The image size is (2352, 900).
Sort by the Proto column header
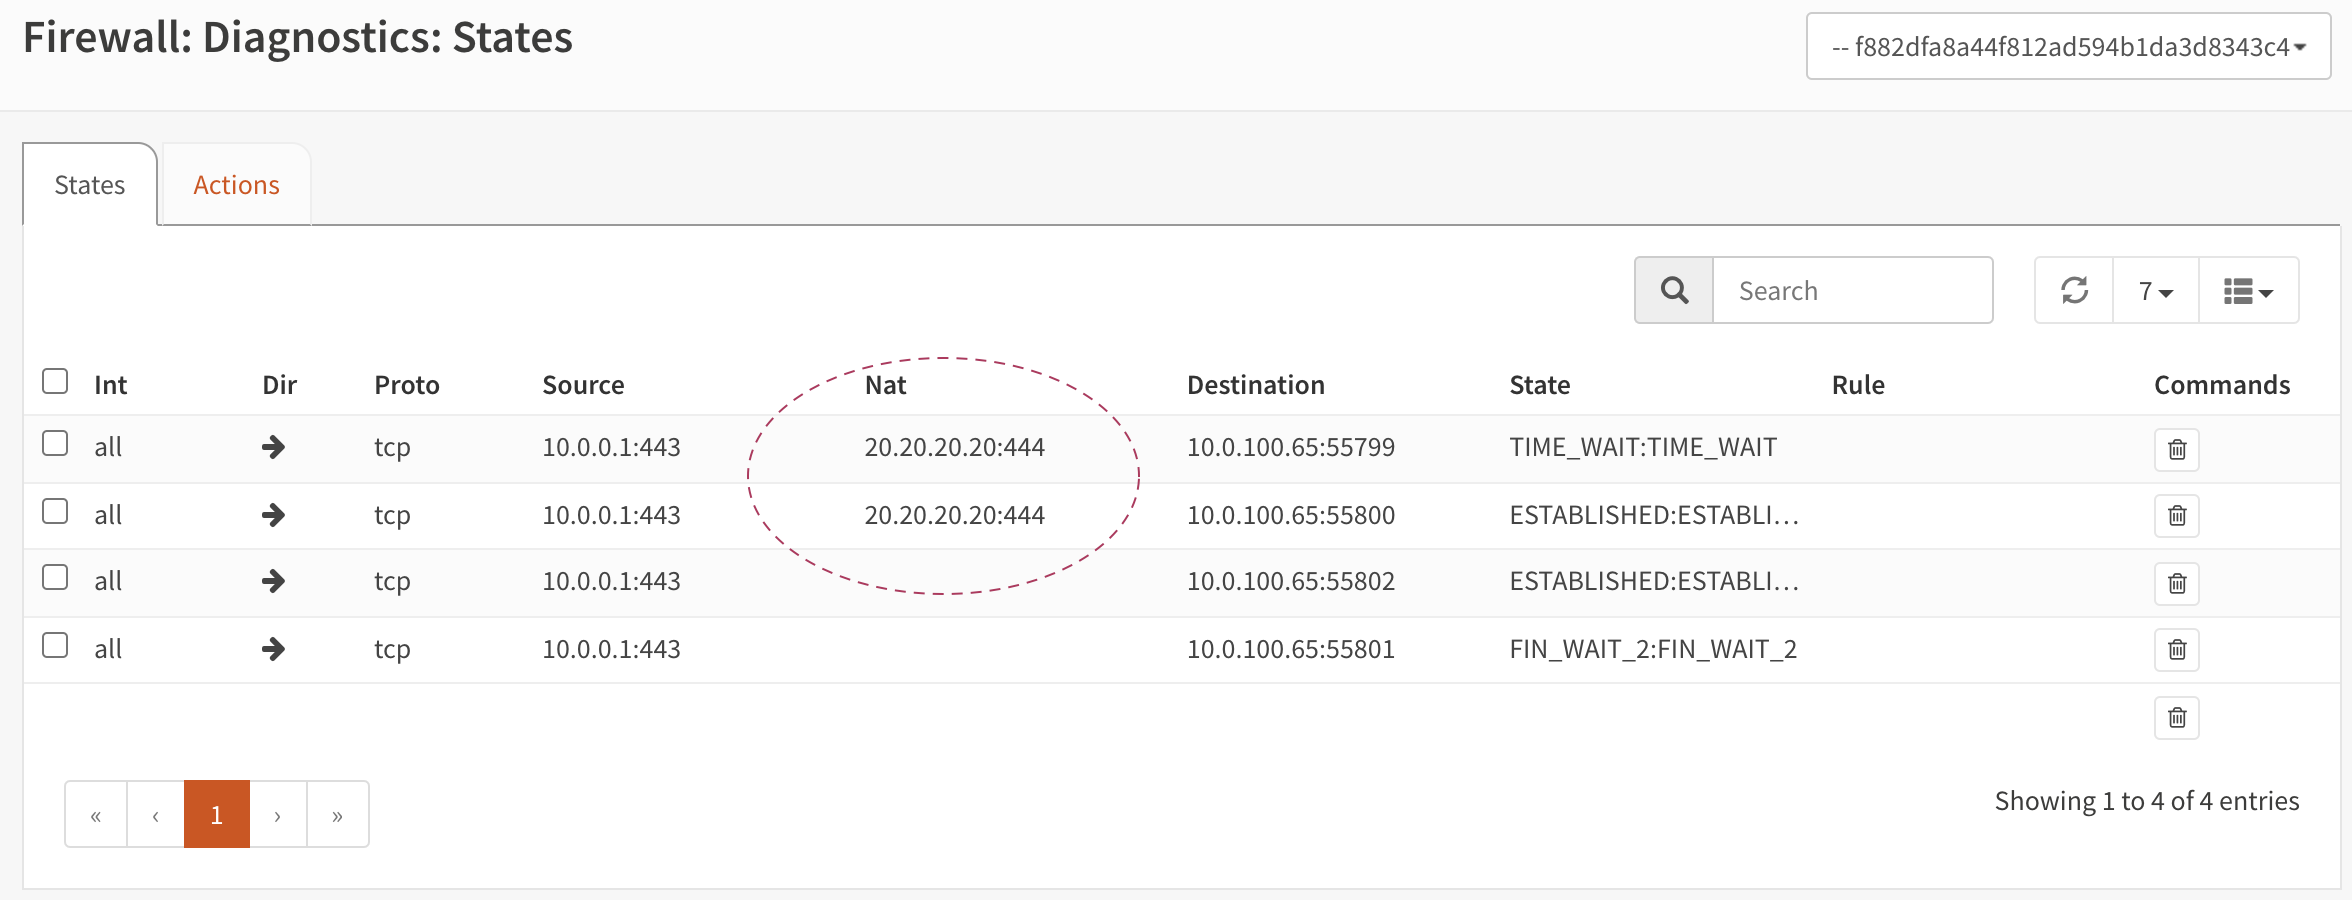(x=407, y=385)
